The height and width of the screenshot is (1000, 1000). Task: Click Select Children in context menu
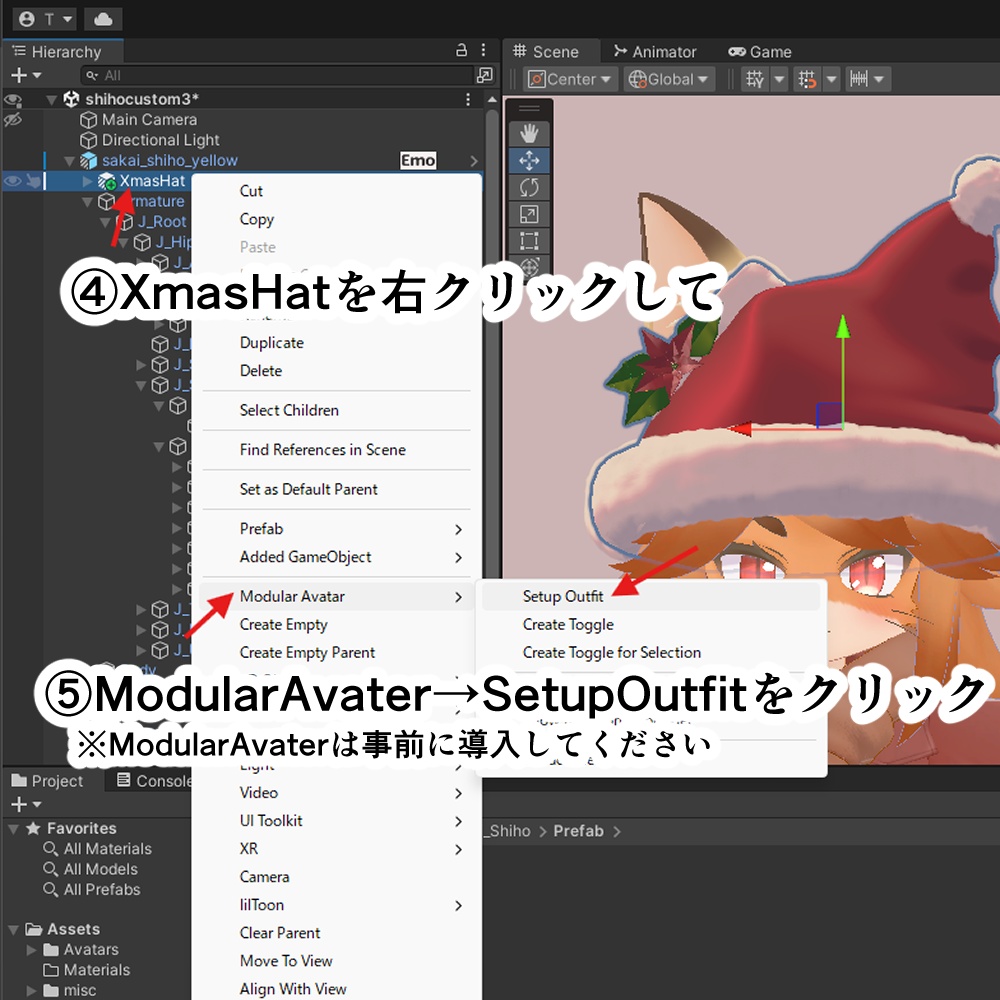point(289,411)
